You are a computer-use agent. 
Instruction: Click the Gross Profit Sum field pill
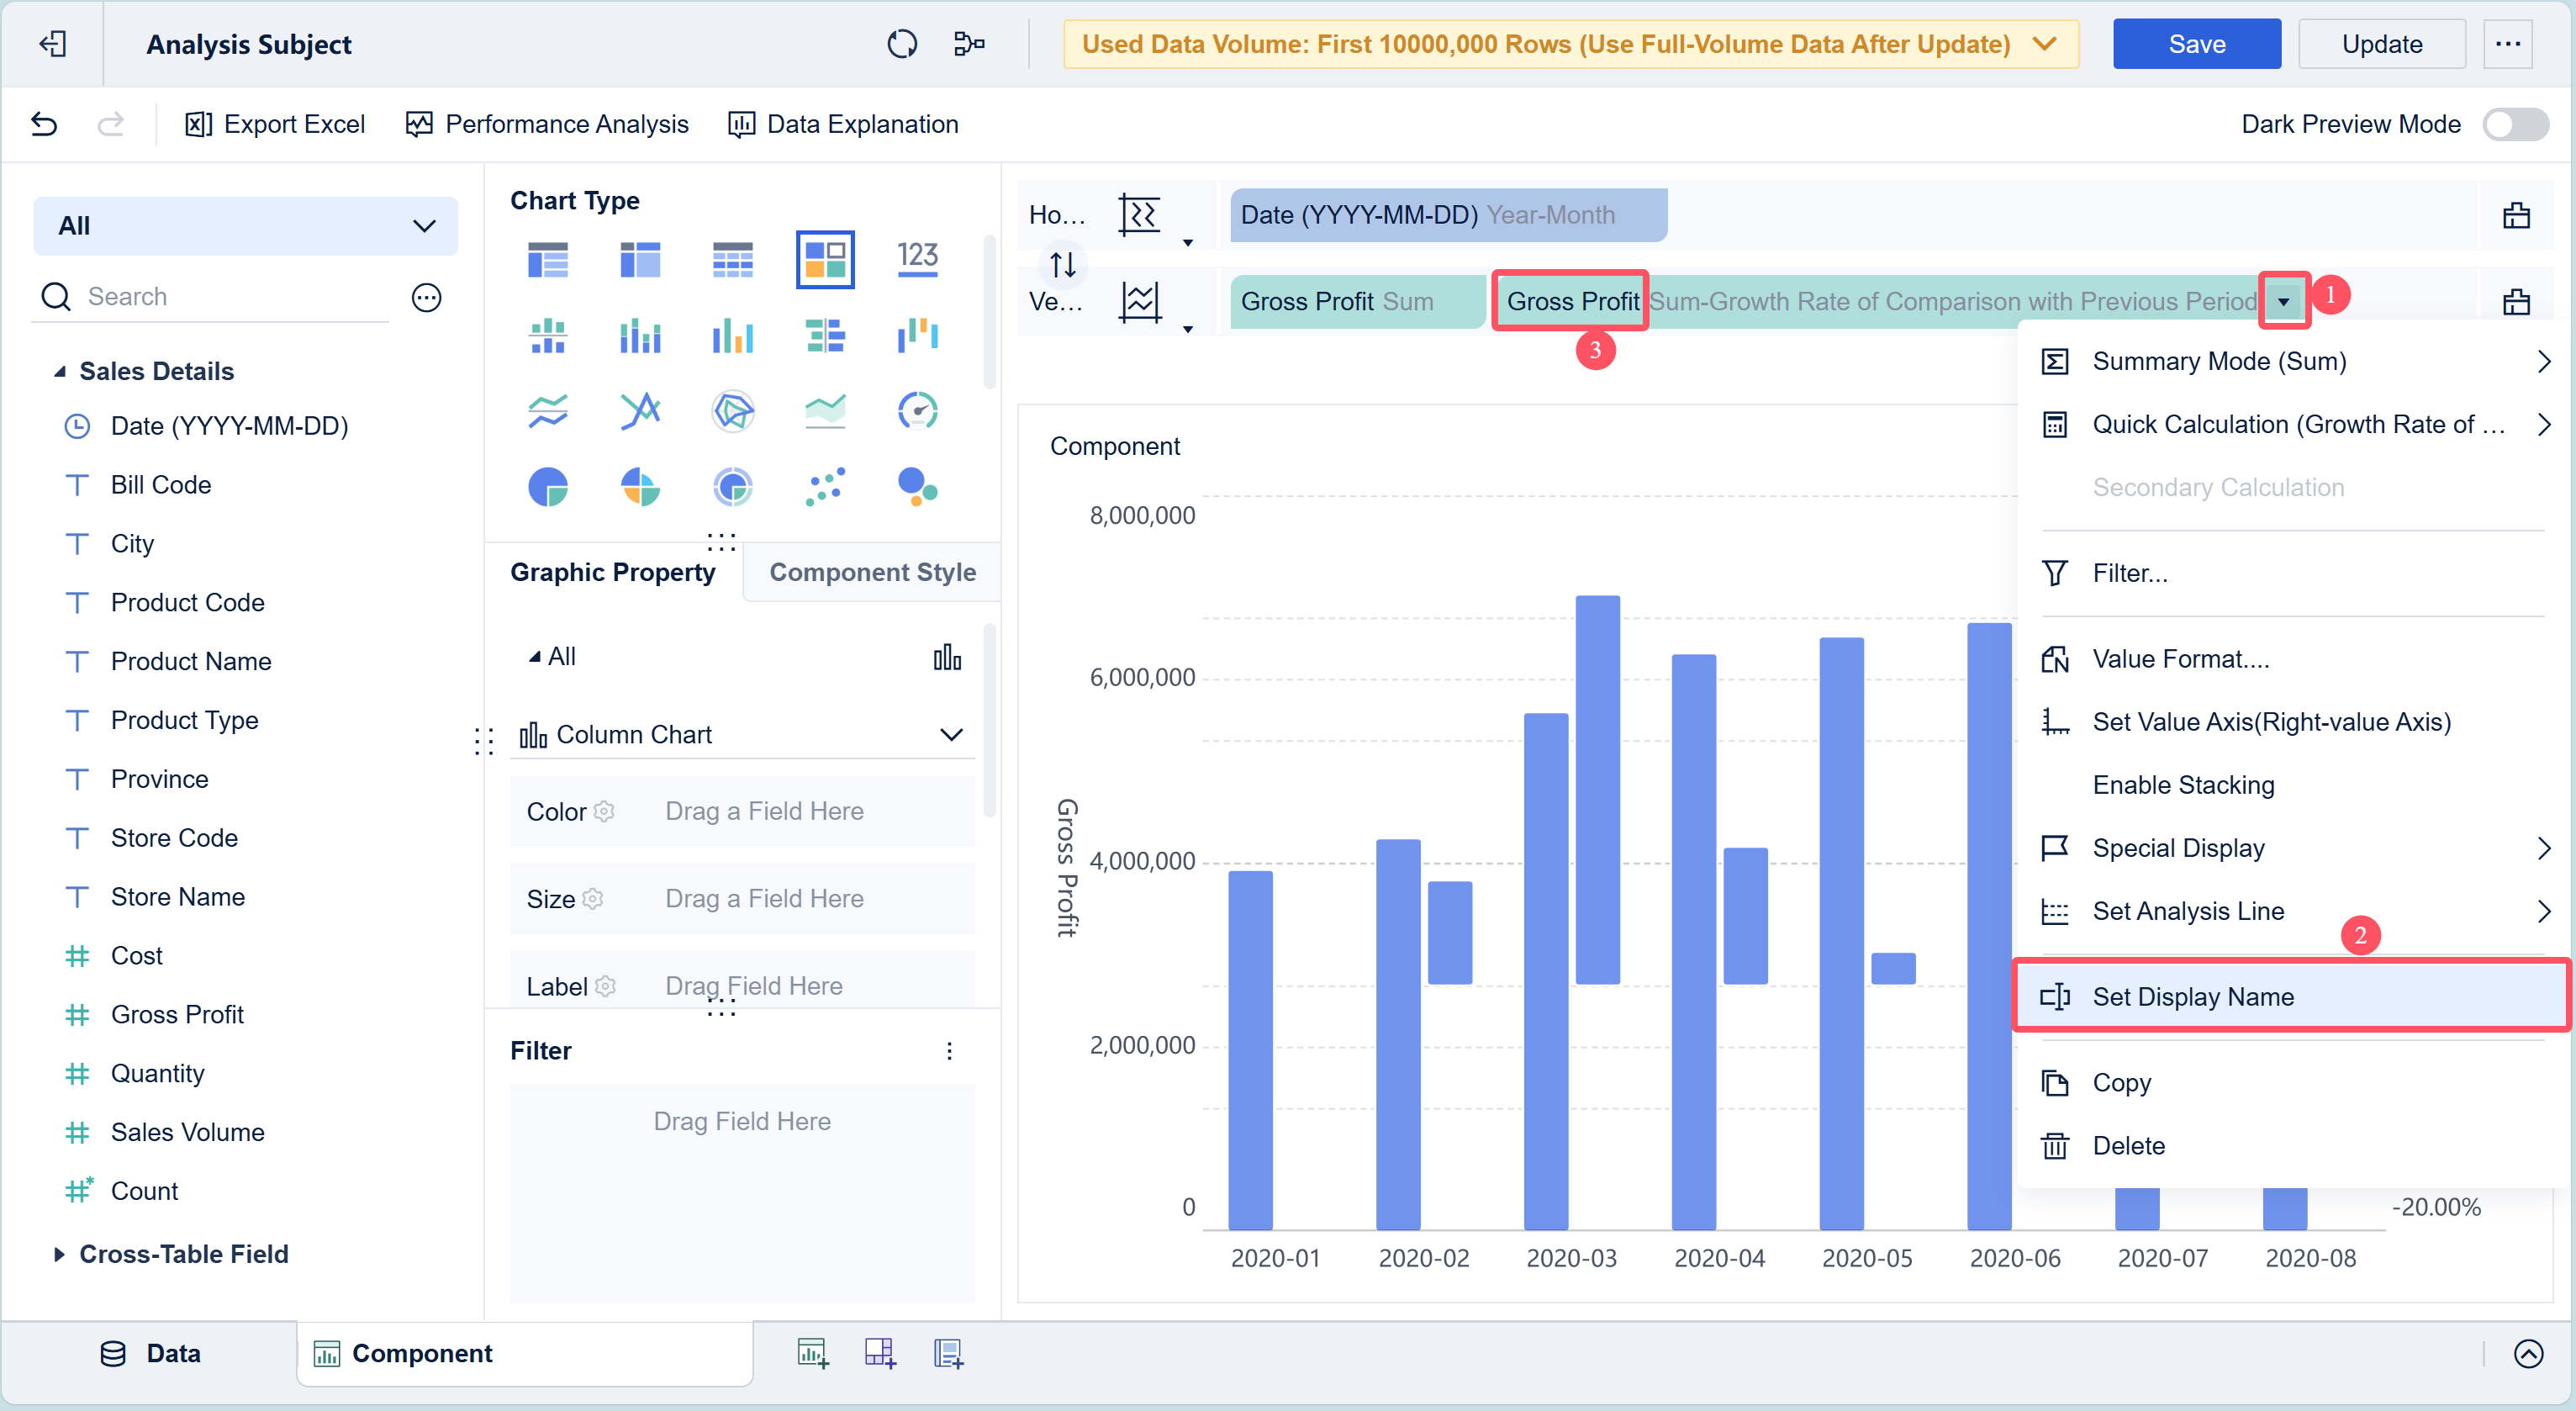(1357, 301)
